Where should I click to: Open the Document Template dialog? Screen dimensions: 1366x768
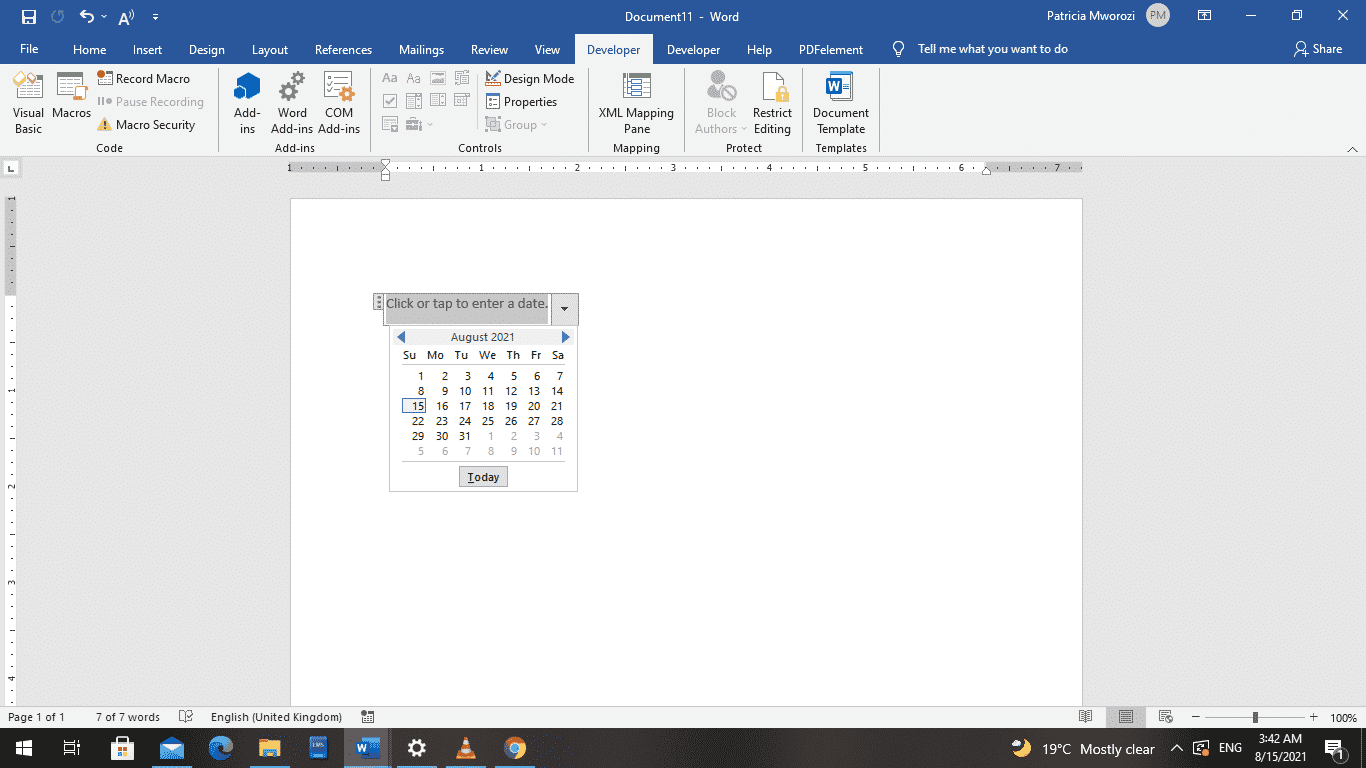pos(840,100)
